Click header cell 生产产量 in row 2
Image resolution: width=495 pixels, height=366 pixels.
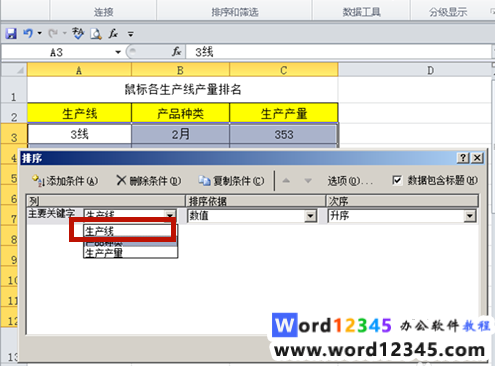pyautogui.click(x=284, y=113)
